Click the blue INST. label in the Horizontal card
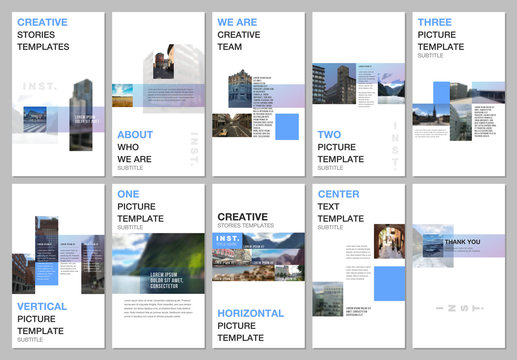 [x=227, y=241]
